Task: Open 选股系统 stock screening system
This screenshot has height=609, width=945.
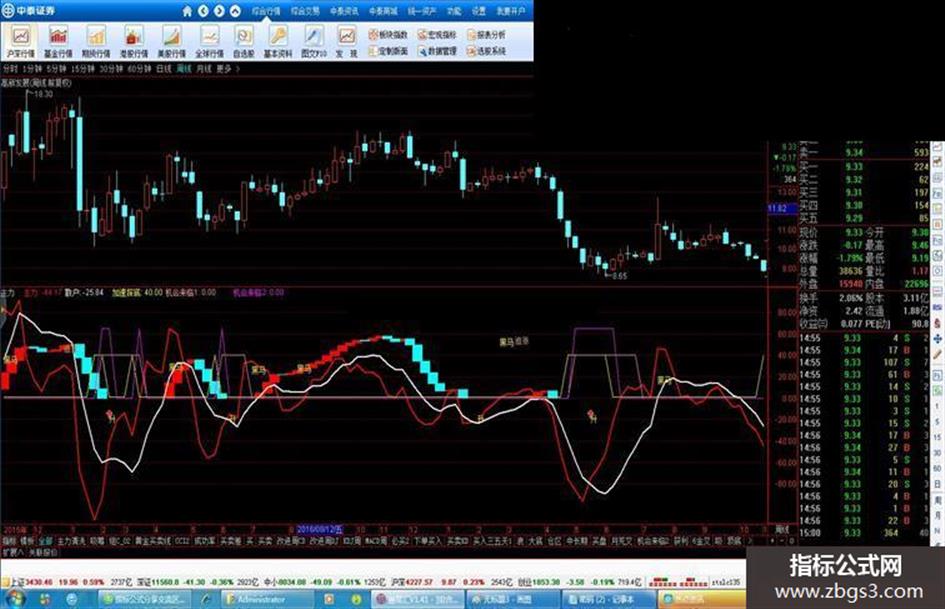Action: [x=486, y=51]
